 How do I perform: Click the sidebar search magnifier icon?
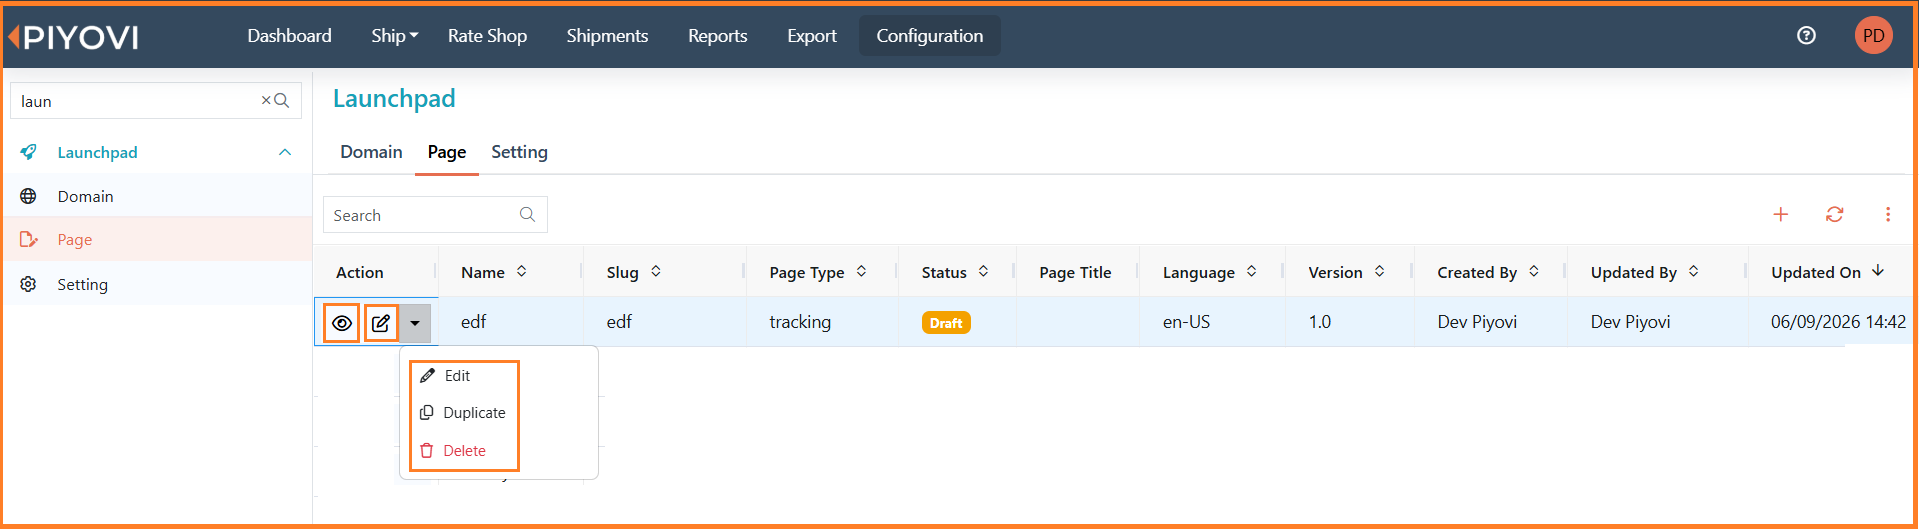282,101
